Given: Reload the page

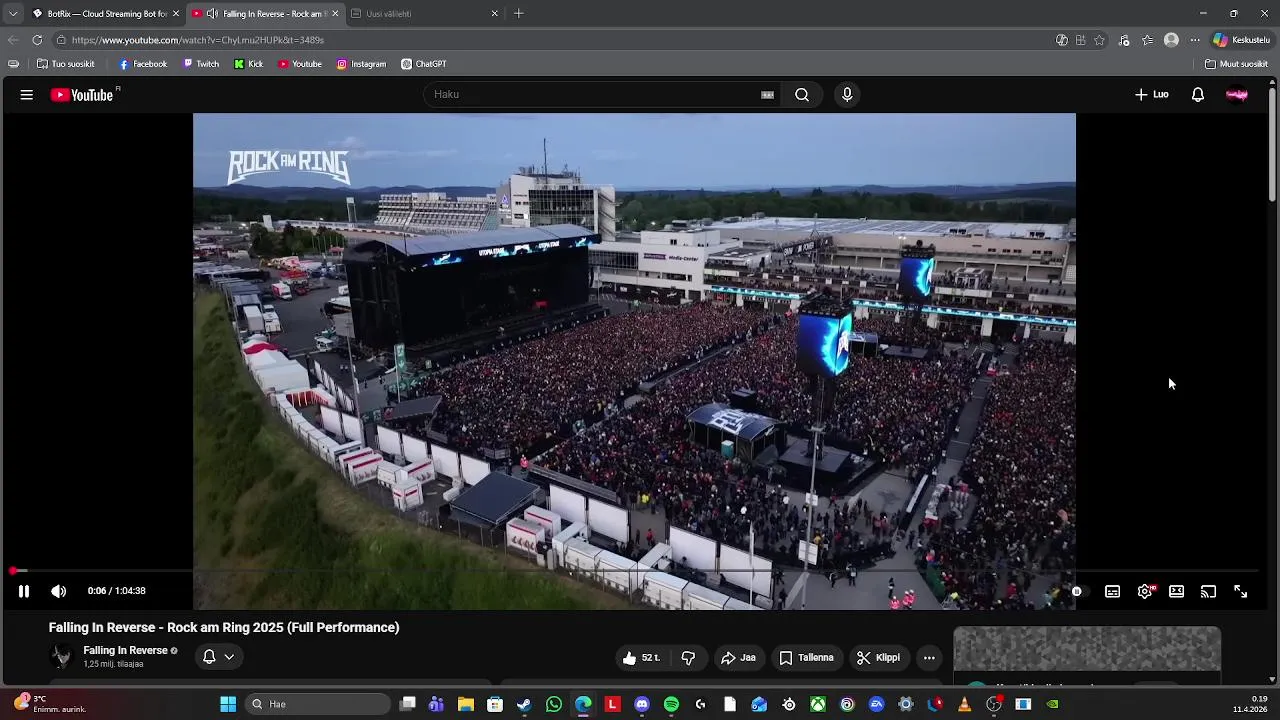Looking at the screenshot, I should 37,40.
